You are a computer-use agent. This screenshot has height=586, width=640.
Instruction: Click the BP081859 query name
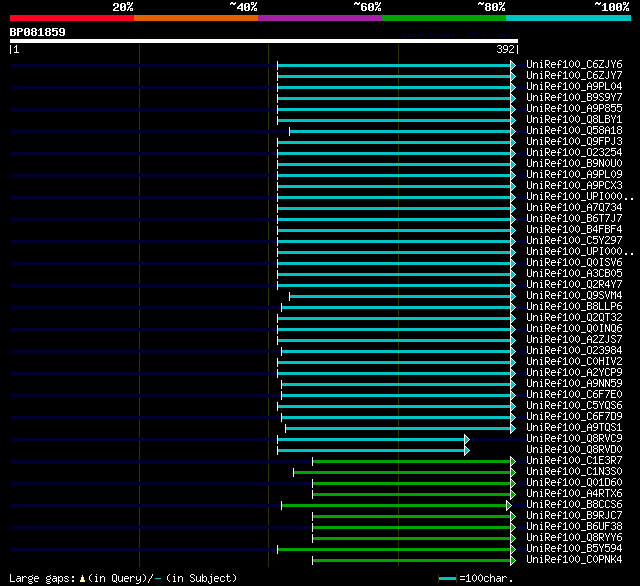coord(38,32)
